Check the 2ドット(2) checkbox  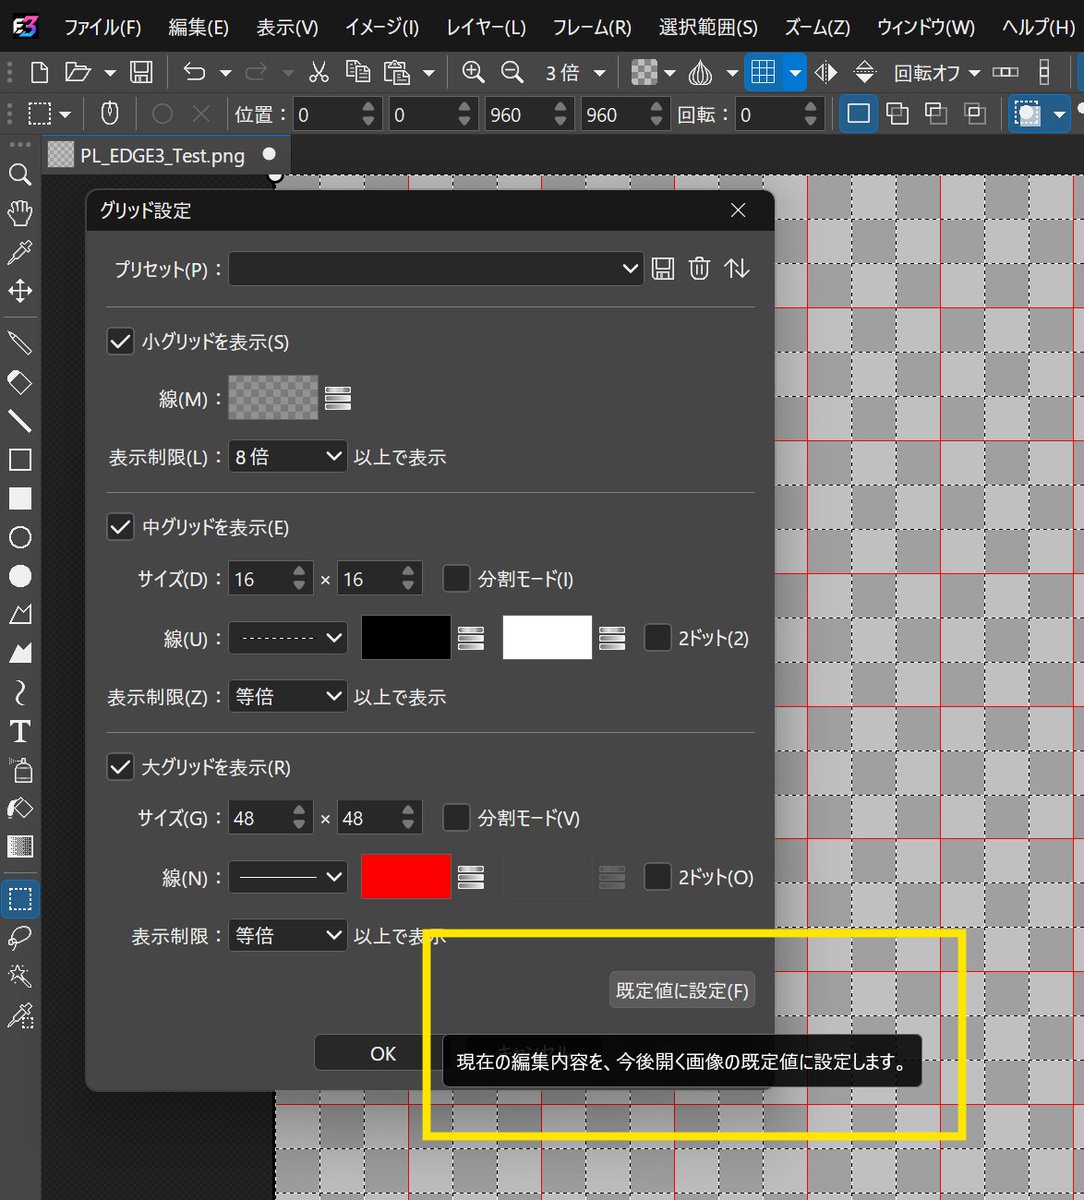pyautogui.click(x=657, y=637)
